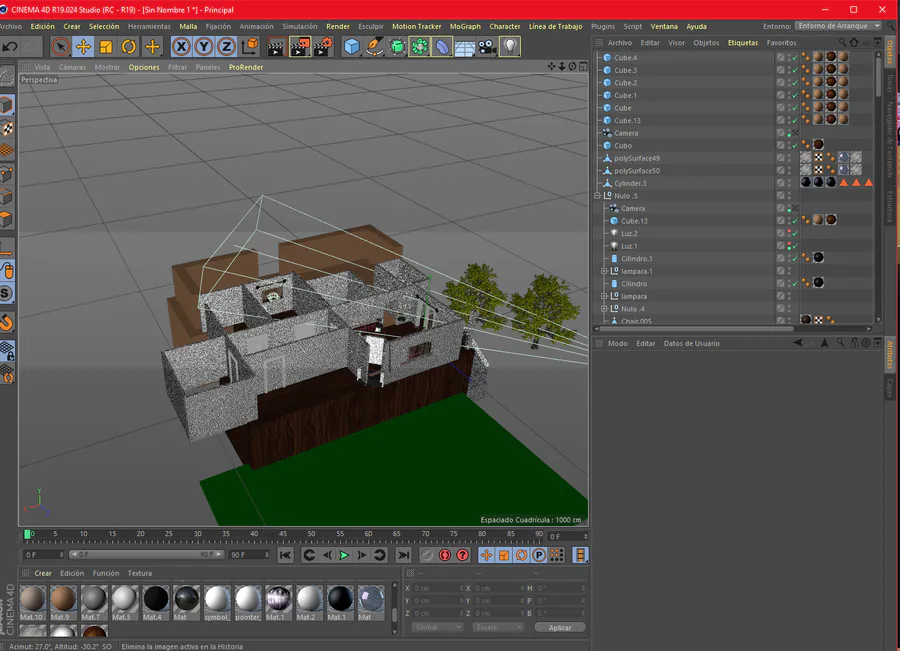Render the active view clapperboard icon

(x=276, y=46)
